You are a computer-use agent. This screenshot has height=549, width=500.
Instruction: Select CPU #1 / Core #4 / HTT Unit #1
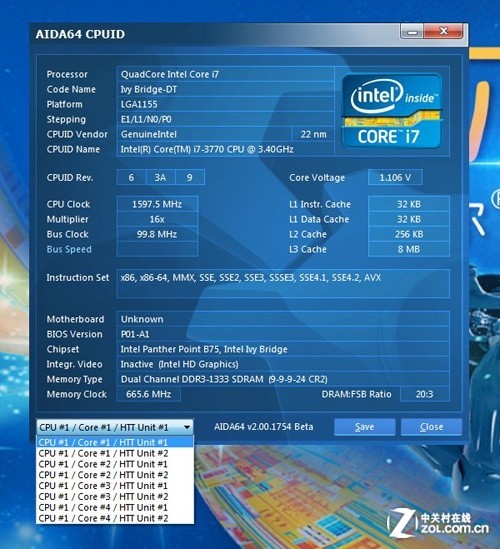point(114,508)
